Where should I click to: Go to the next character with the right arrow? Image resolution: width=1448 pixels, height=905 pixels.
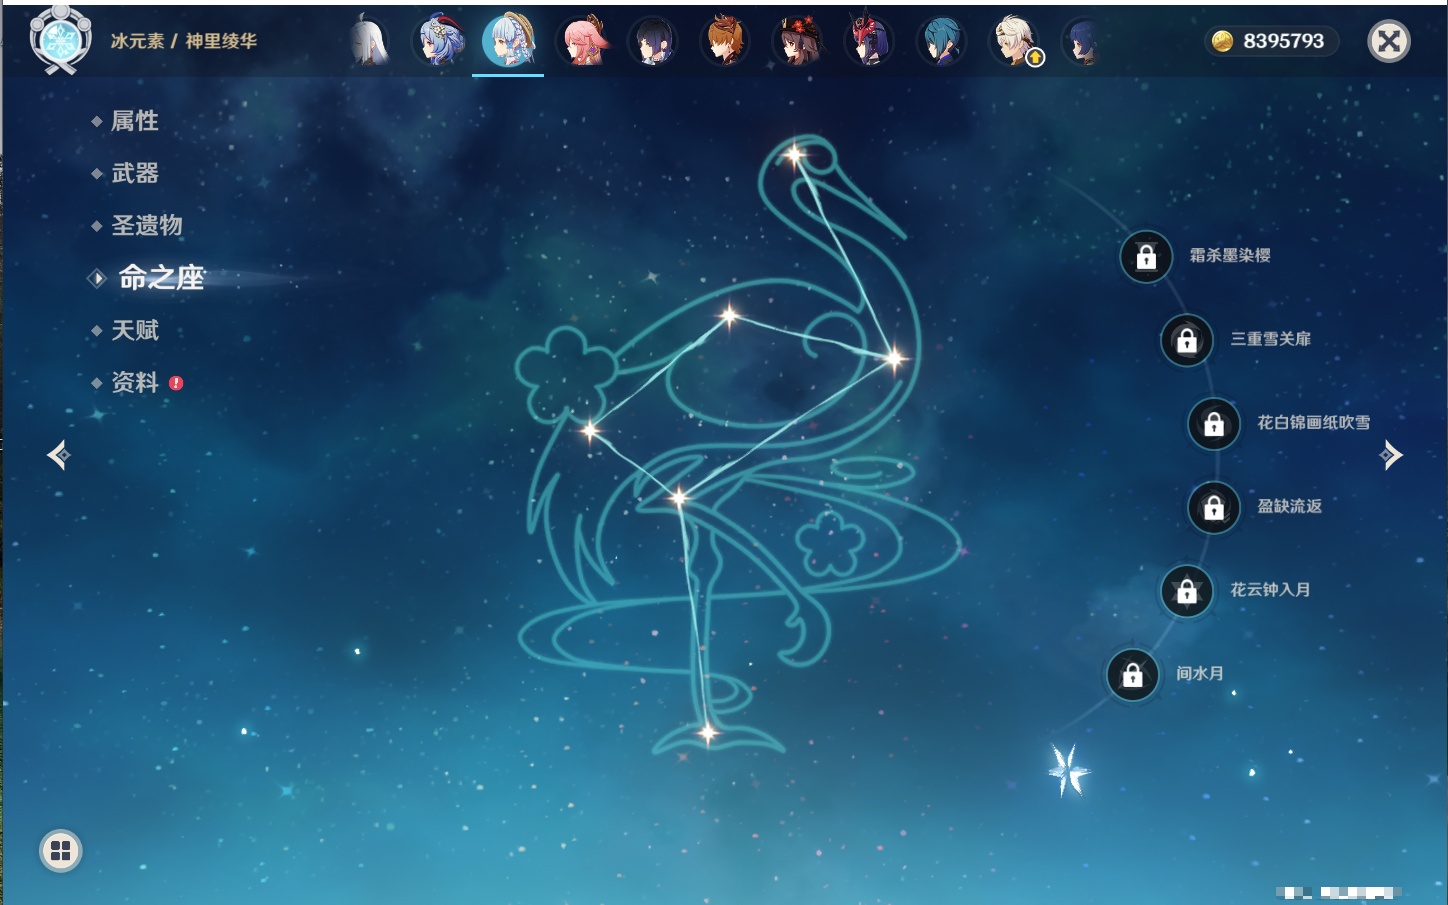pyautogui.click(x=1391, y=455)
